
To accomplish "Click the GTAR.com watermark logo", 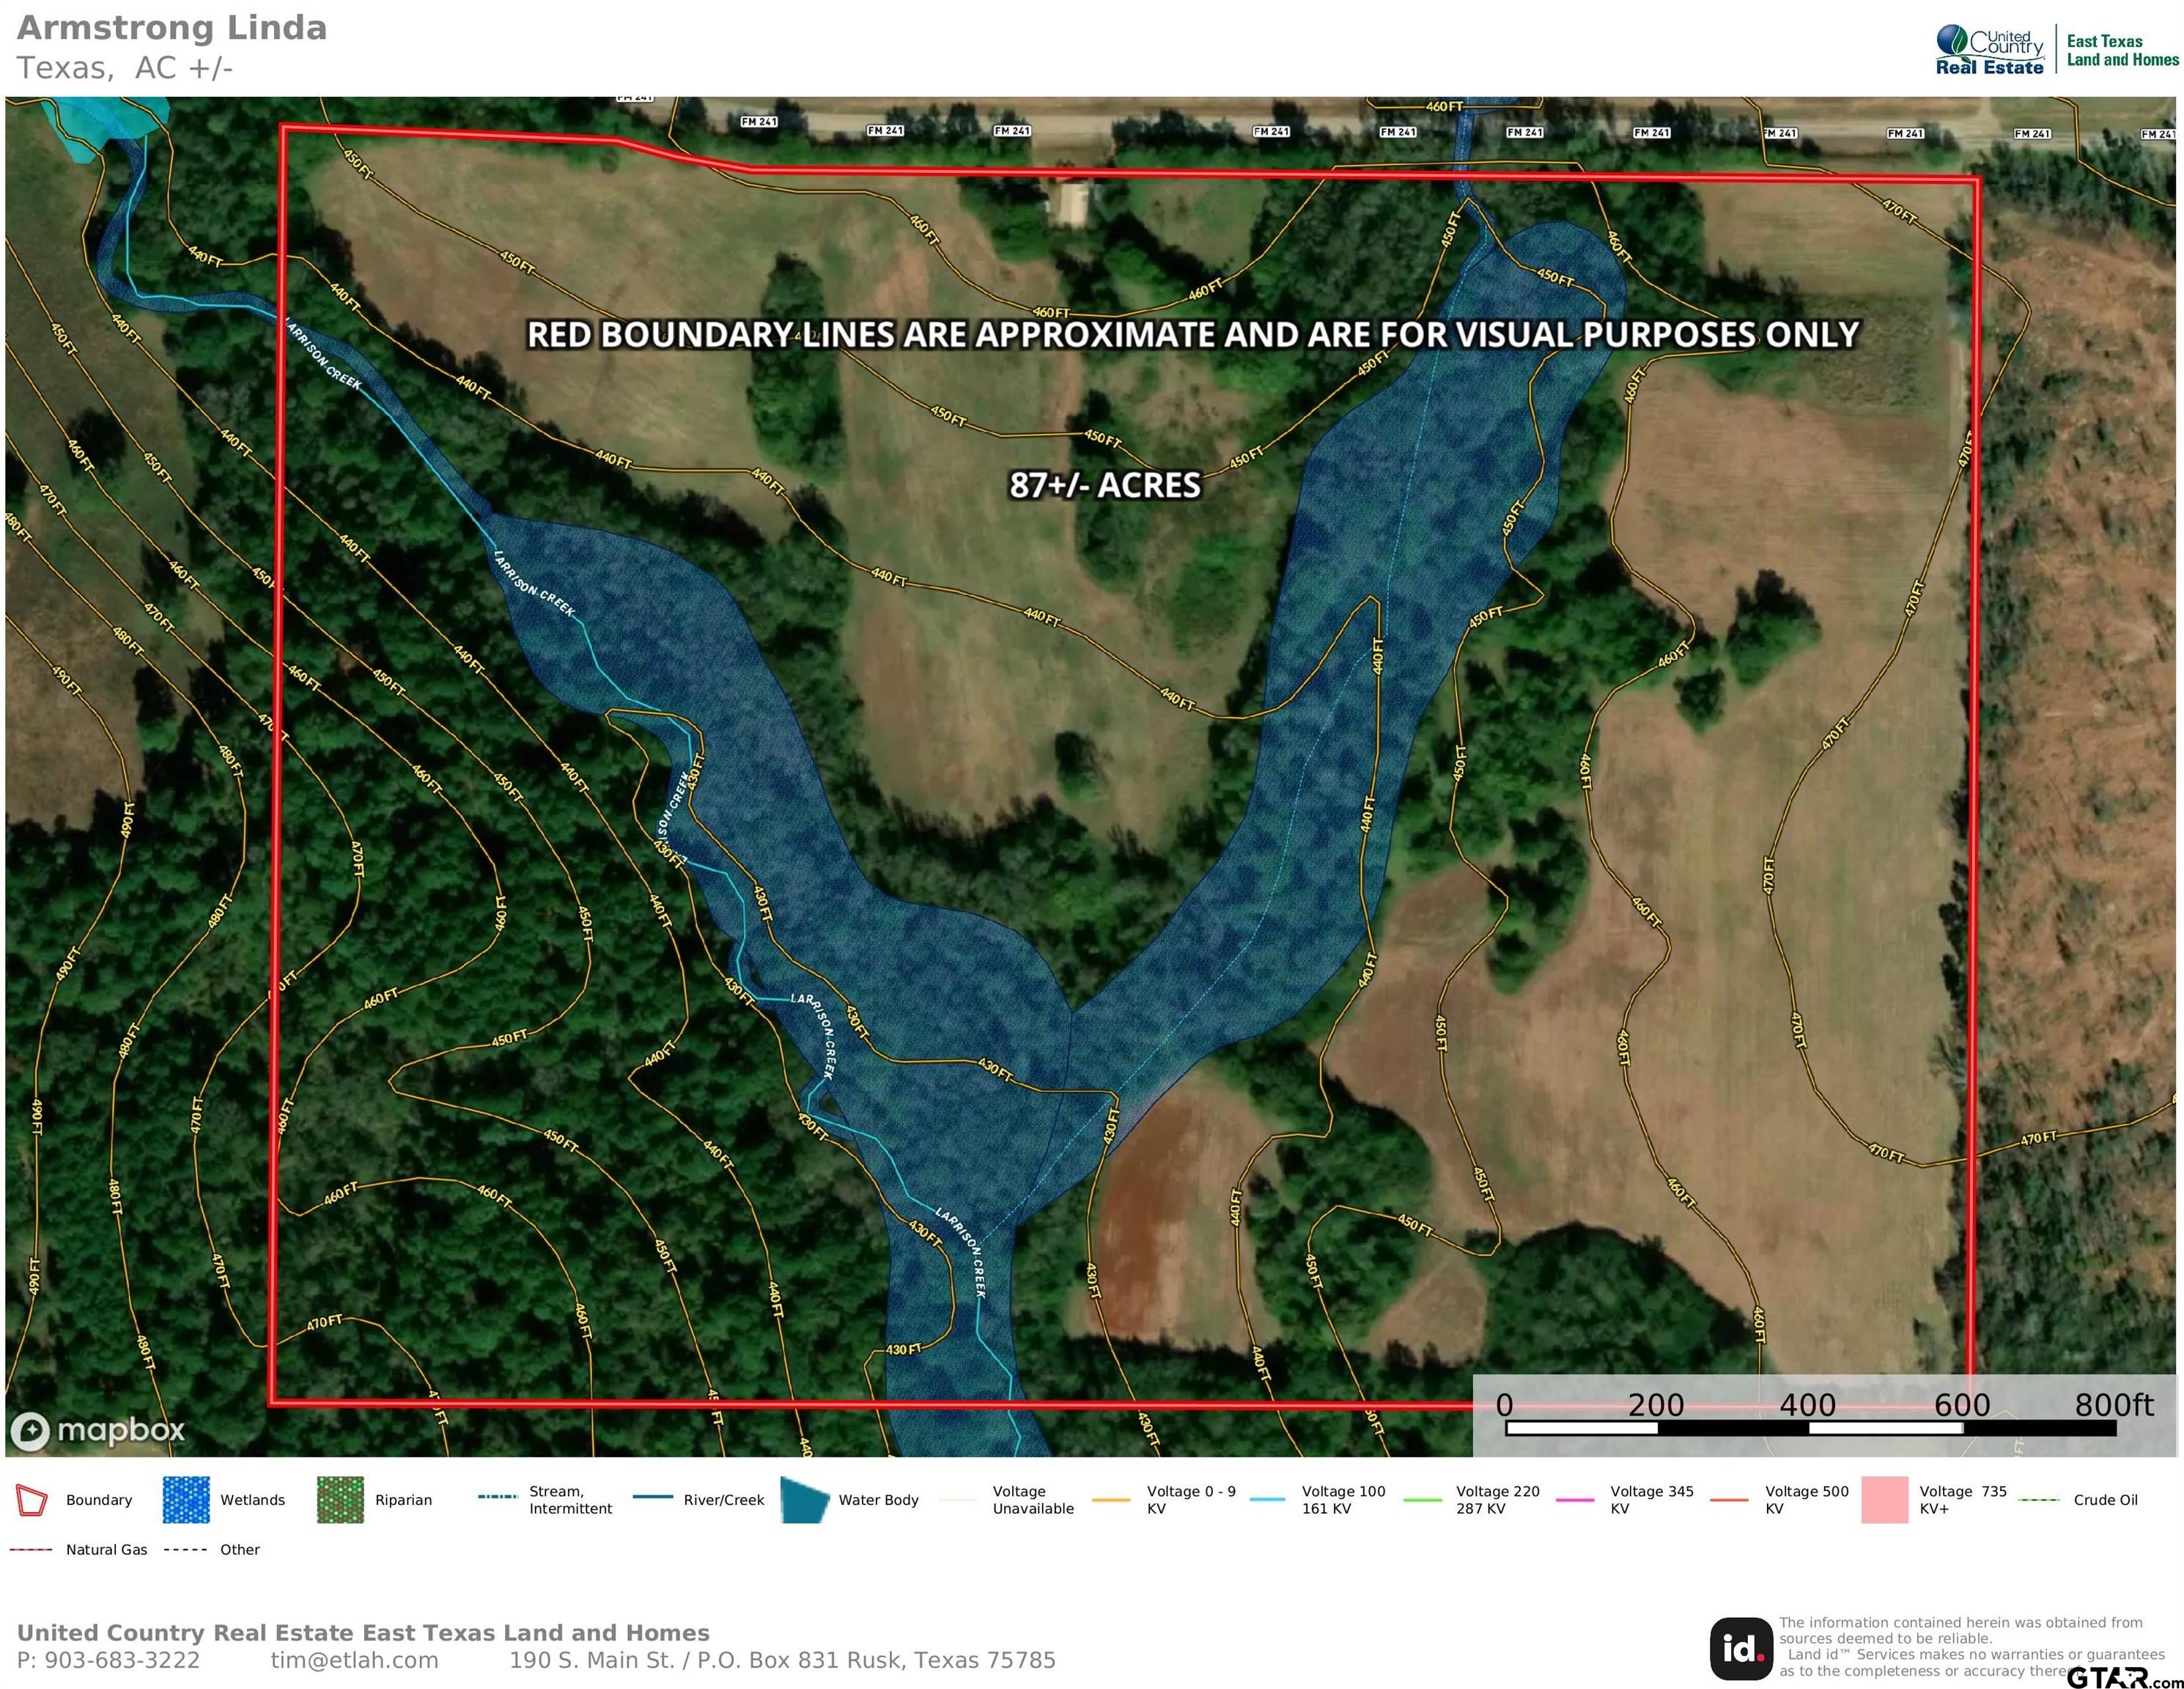I will pyautogui.click(x=2123, y=1677).
